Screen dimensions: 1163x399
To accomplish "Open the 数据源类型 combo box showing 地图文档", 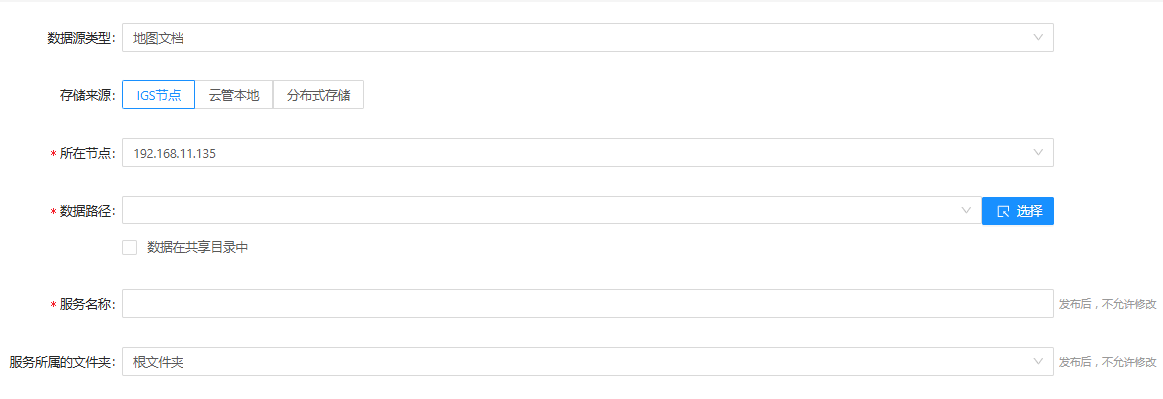I will point(587,38).
